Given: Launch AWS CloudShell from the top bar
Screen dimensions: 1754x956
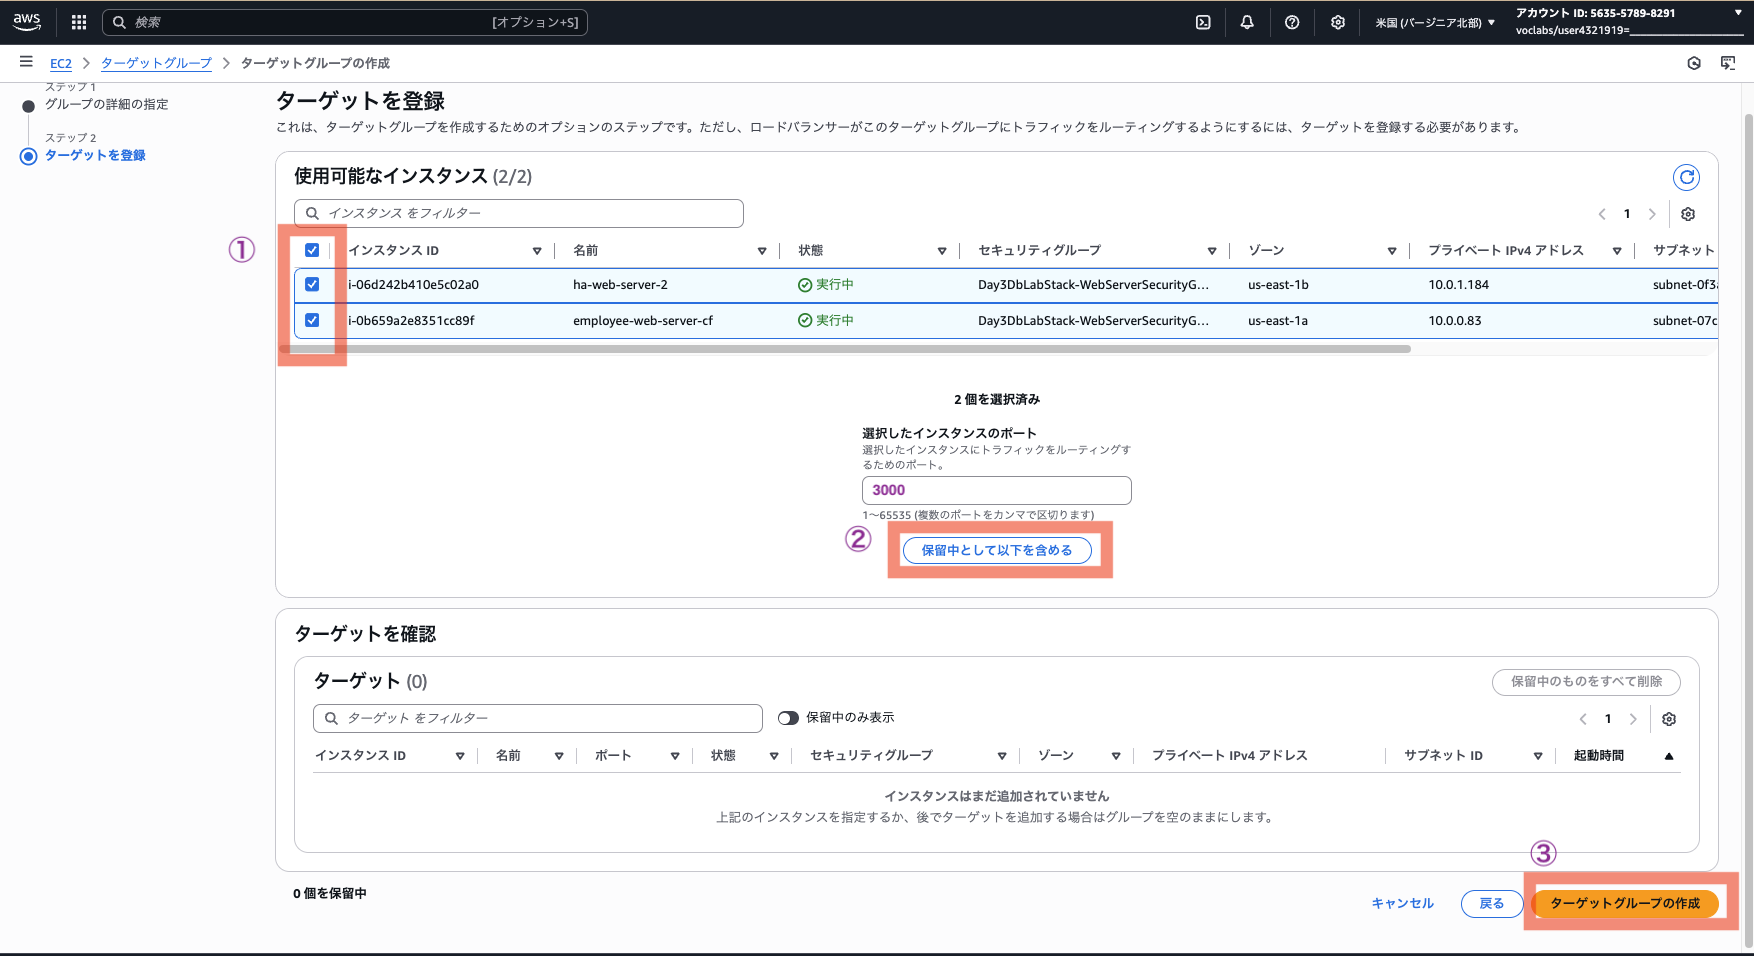Looking at the screenshot, I should pos(1203,22).
